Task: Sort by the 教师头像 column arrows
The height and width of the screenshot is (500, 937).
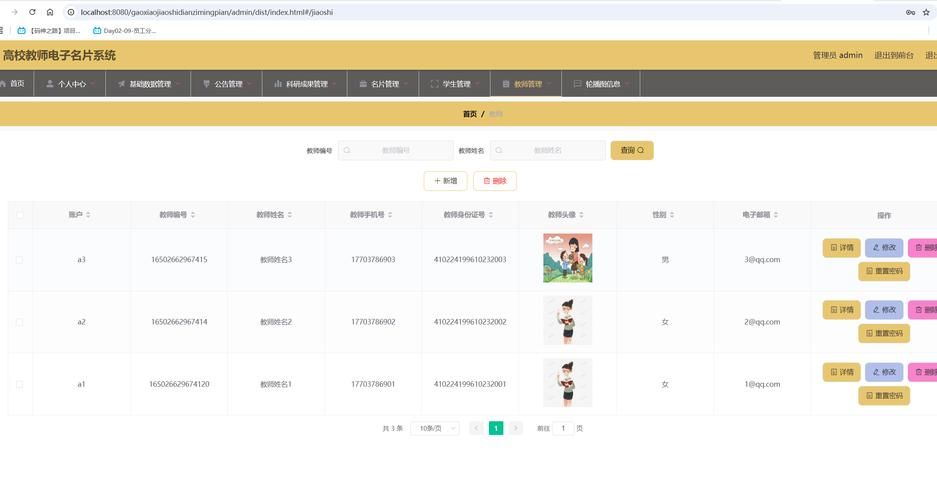Action: (x=581, y=214)
